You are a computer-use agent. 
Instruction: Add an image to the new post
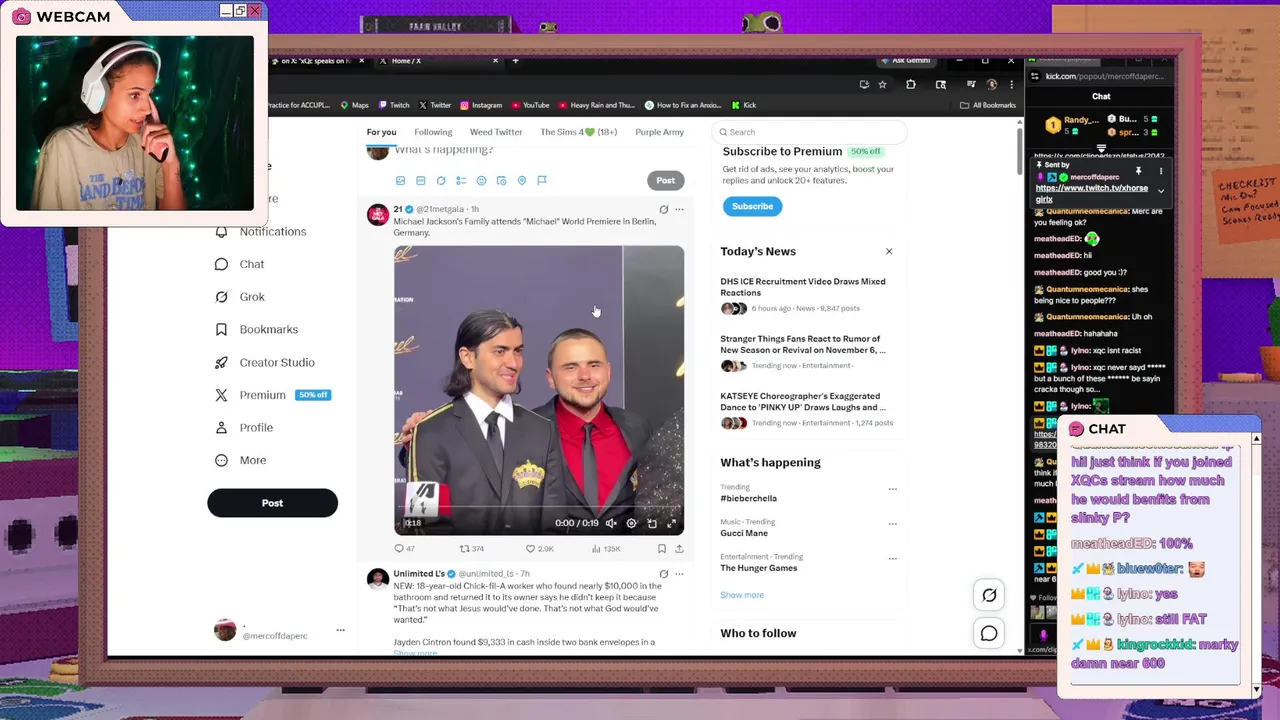(400, 181)
